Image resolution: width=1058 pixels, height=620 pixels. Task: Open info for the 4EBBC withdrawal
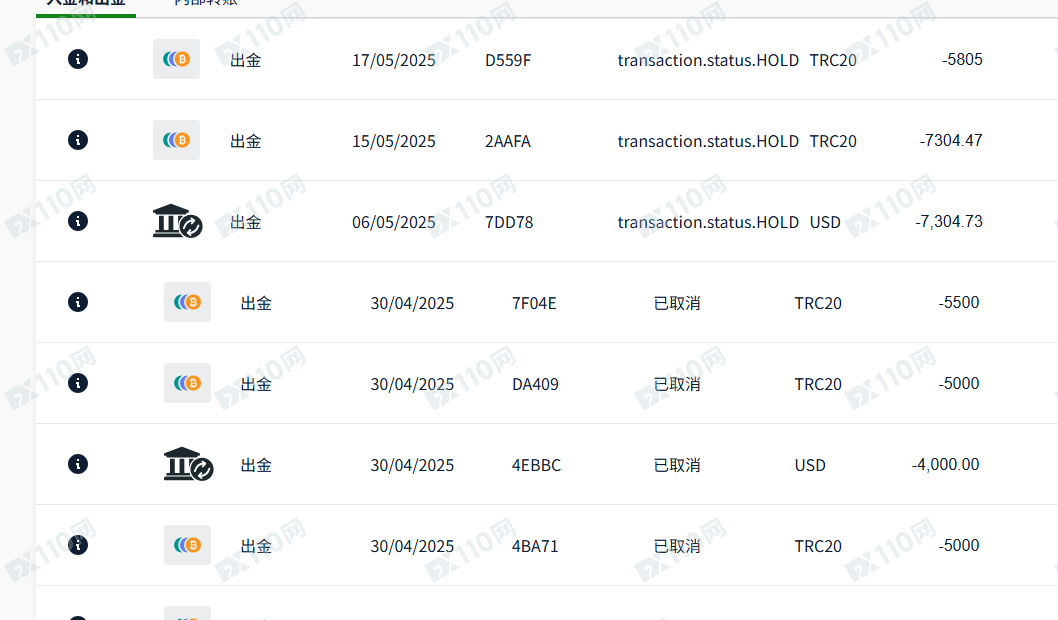[x=78, y=464]
